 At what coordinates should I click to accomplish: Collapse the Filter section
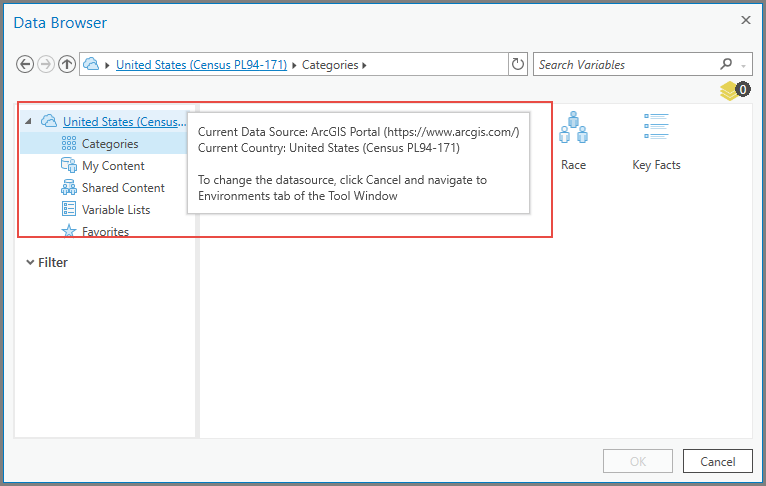pyautogui.click(x=30, y=262)
